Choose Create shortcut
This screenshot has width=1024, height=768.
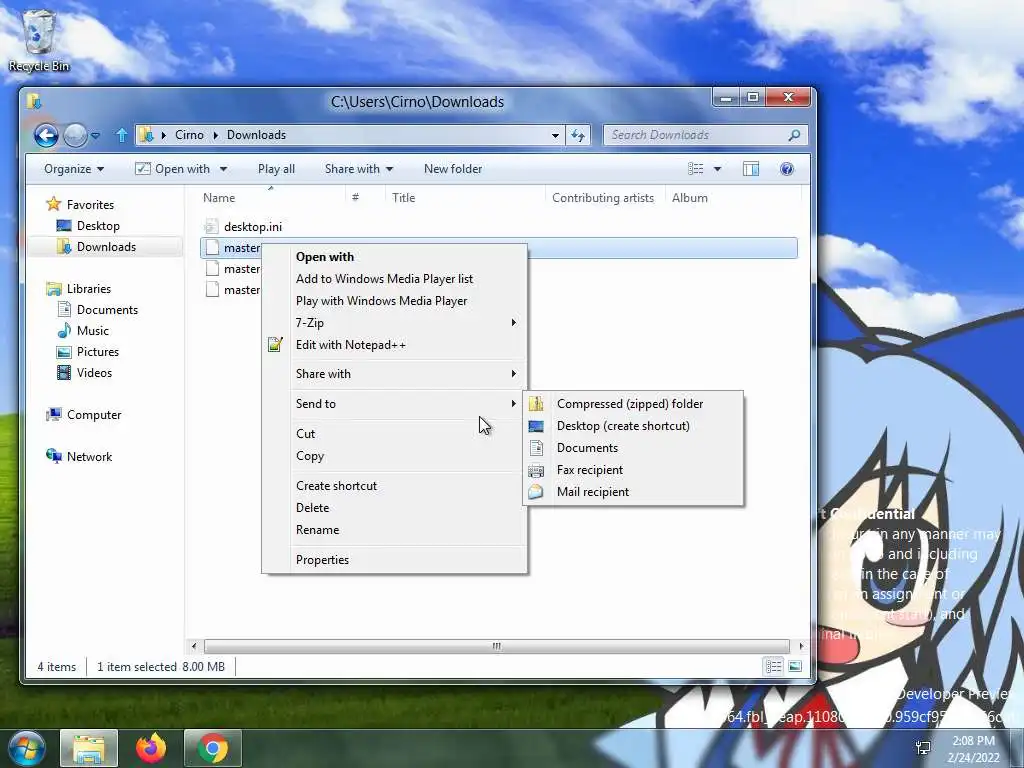coord(336,486)
